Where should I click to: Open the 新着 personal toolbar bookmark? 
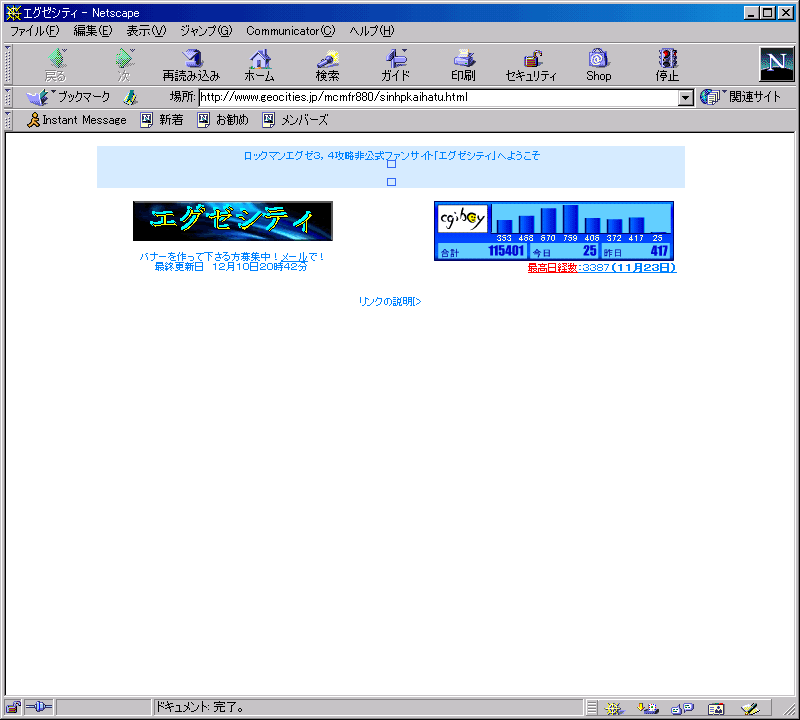tap(162, 120)
